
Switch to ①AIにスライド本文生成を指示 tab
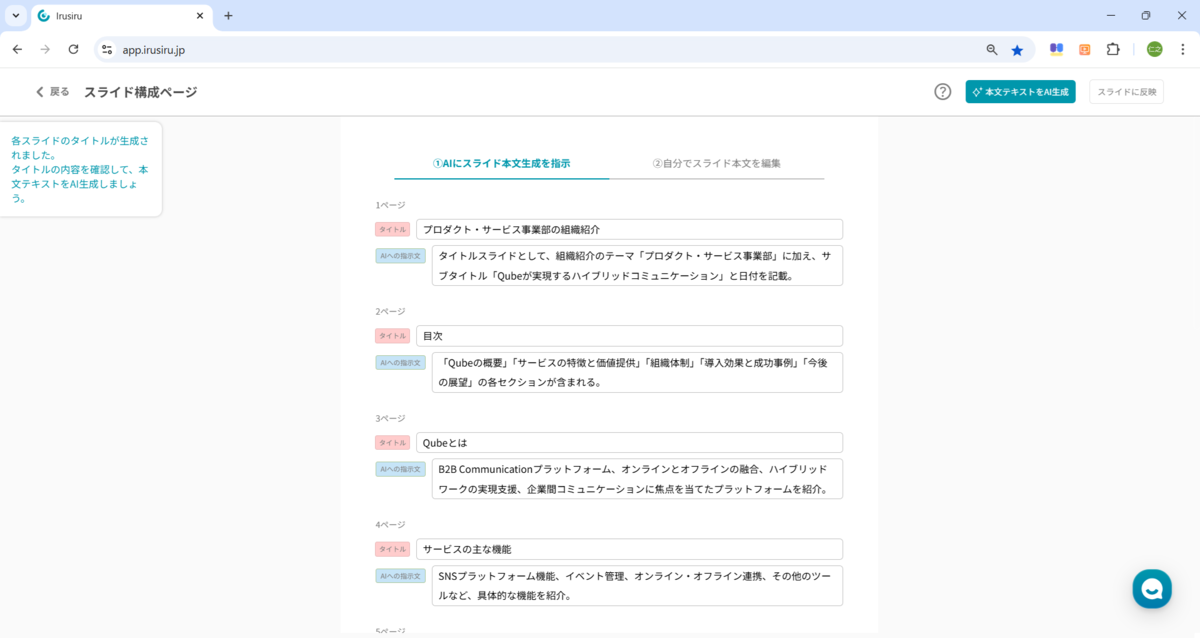(x=501, y=163)
